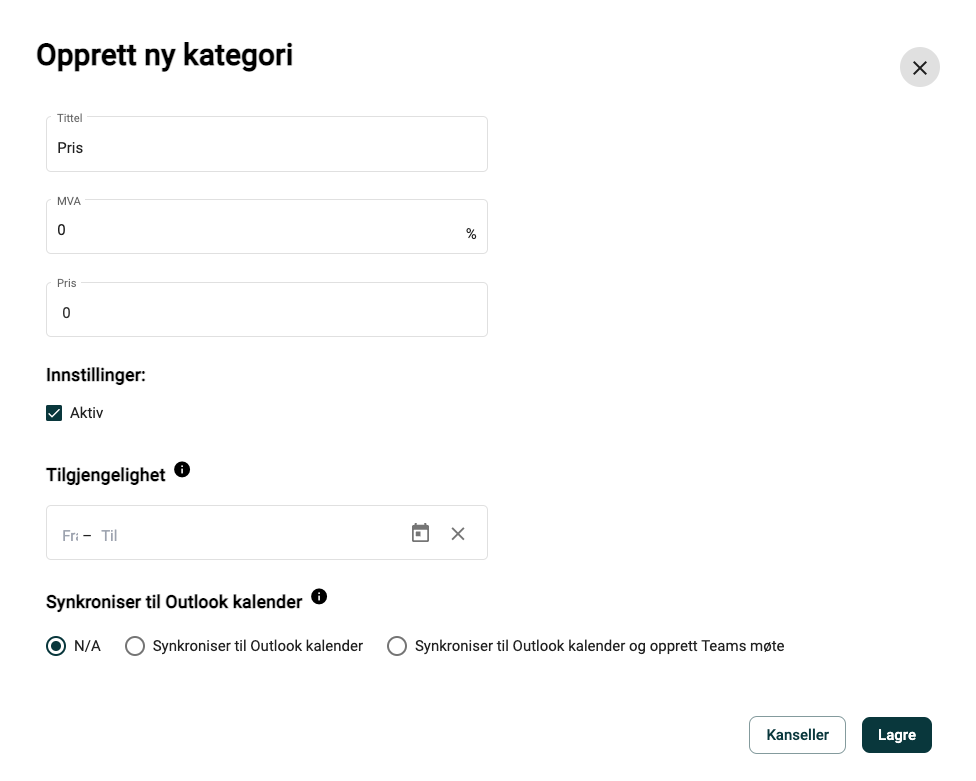Click the Tilgjengelighet section heading
Viewport: 976px width, 781px height.
106,475
